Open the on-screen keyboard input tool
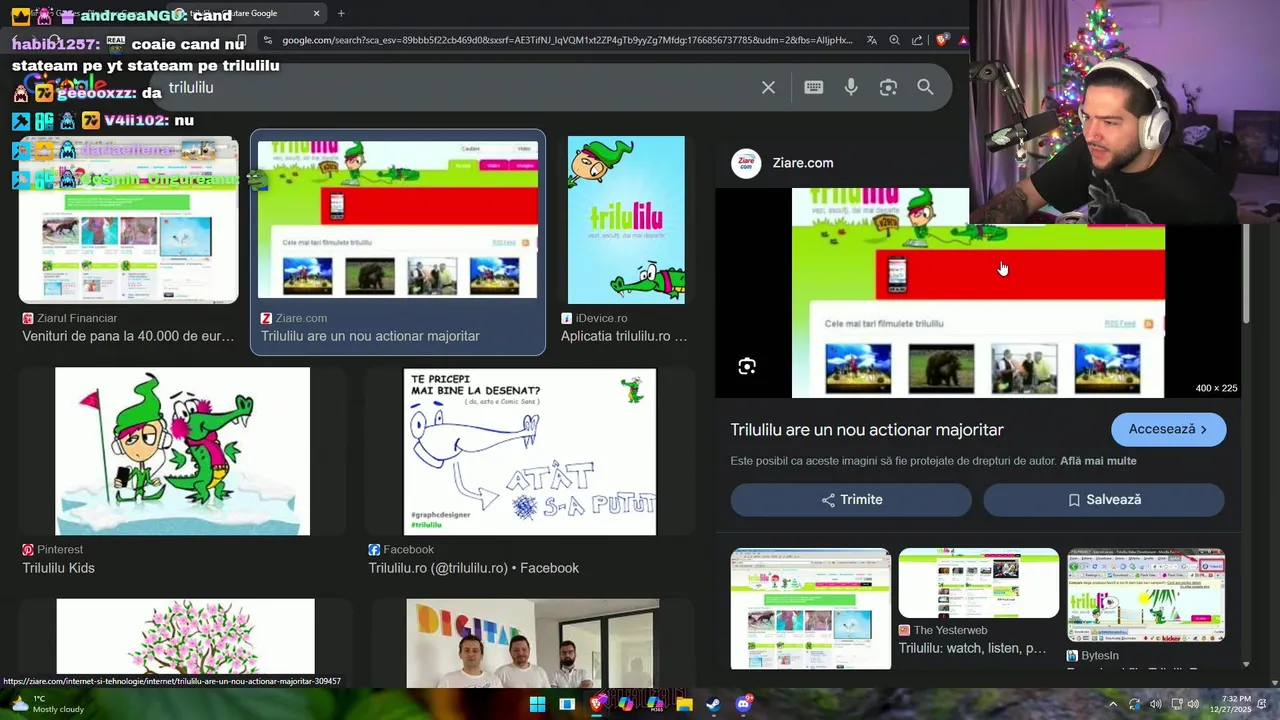Viewport: 1280px width, 720px height. [813, 87]
